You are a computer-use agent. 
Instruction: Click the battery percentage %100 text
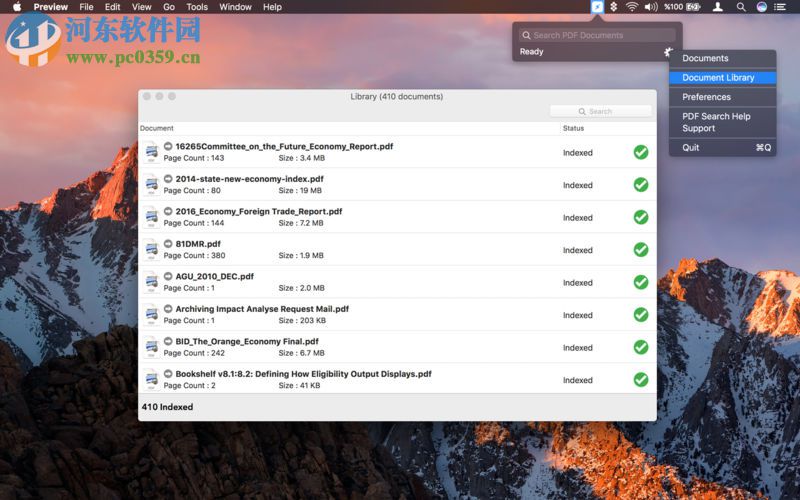(x=673, y=7)
